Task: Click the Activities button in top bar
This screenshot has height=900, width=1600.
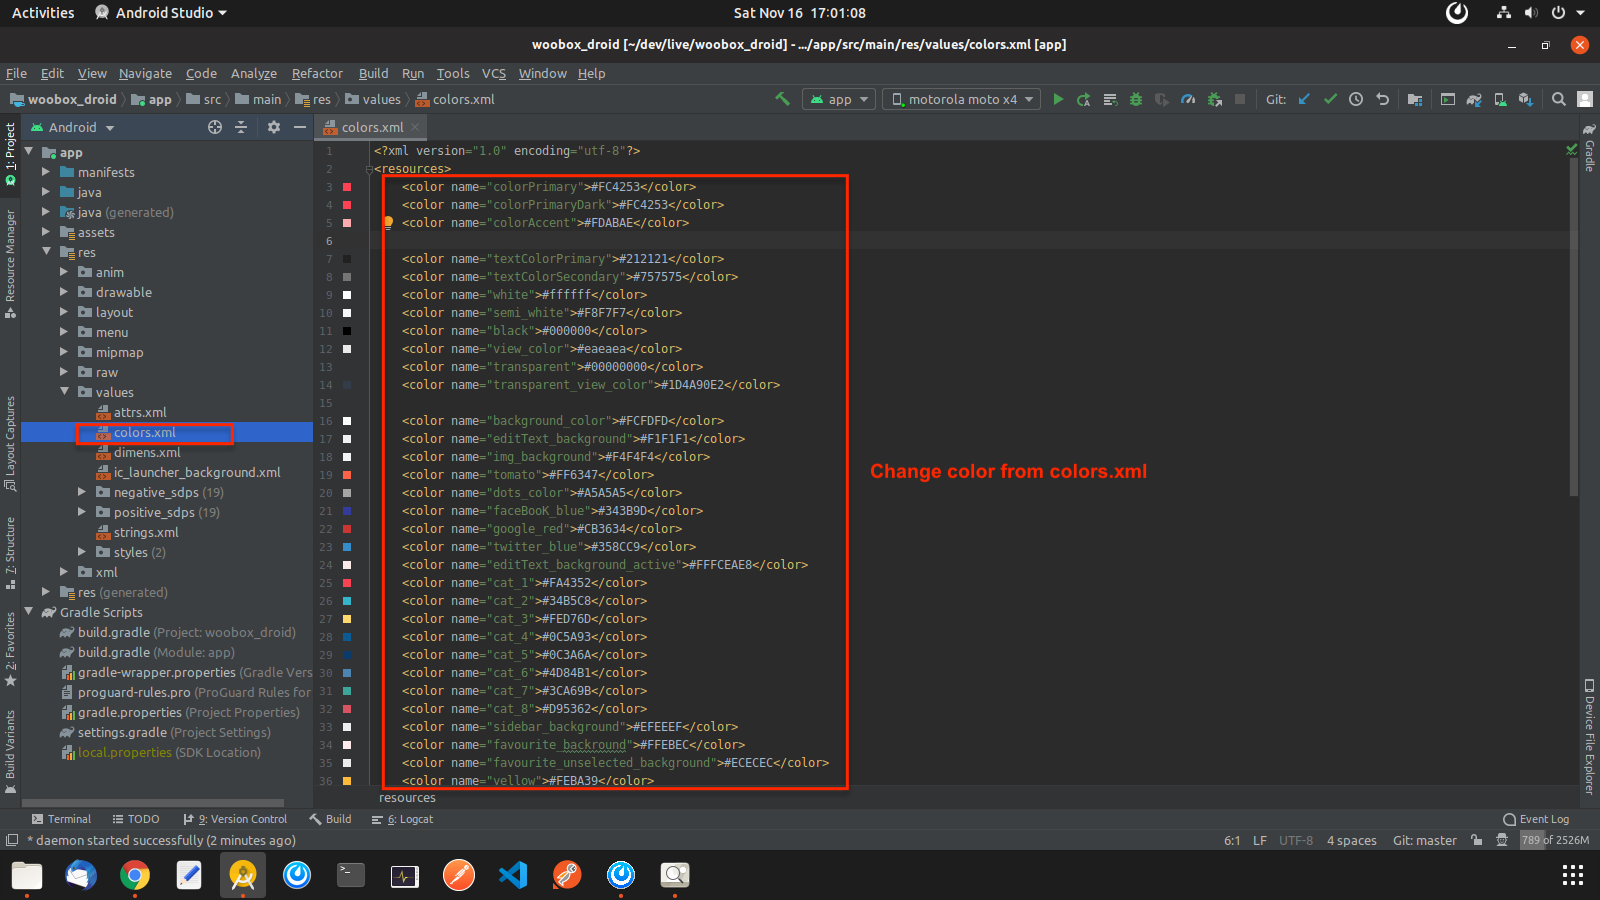Action: coord(43,13)
